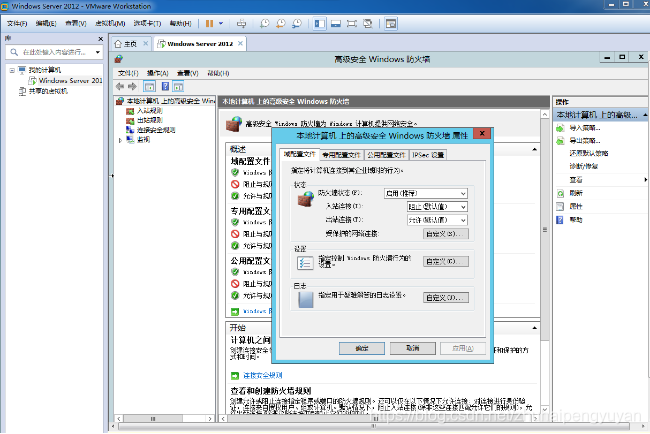This screenshot has height=434, width=650.
Task: Open VMware 虚拟机(M) menu
Action: click(x=110, y=24)
